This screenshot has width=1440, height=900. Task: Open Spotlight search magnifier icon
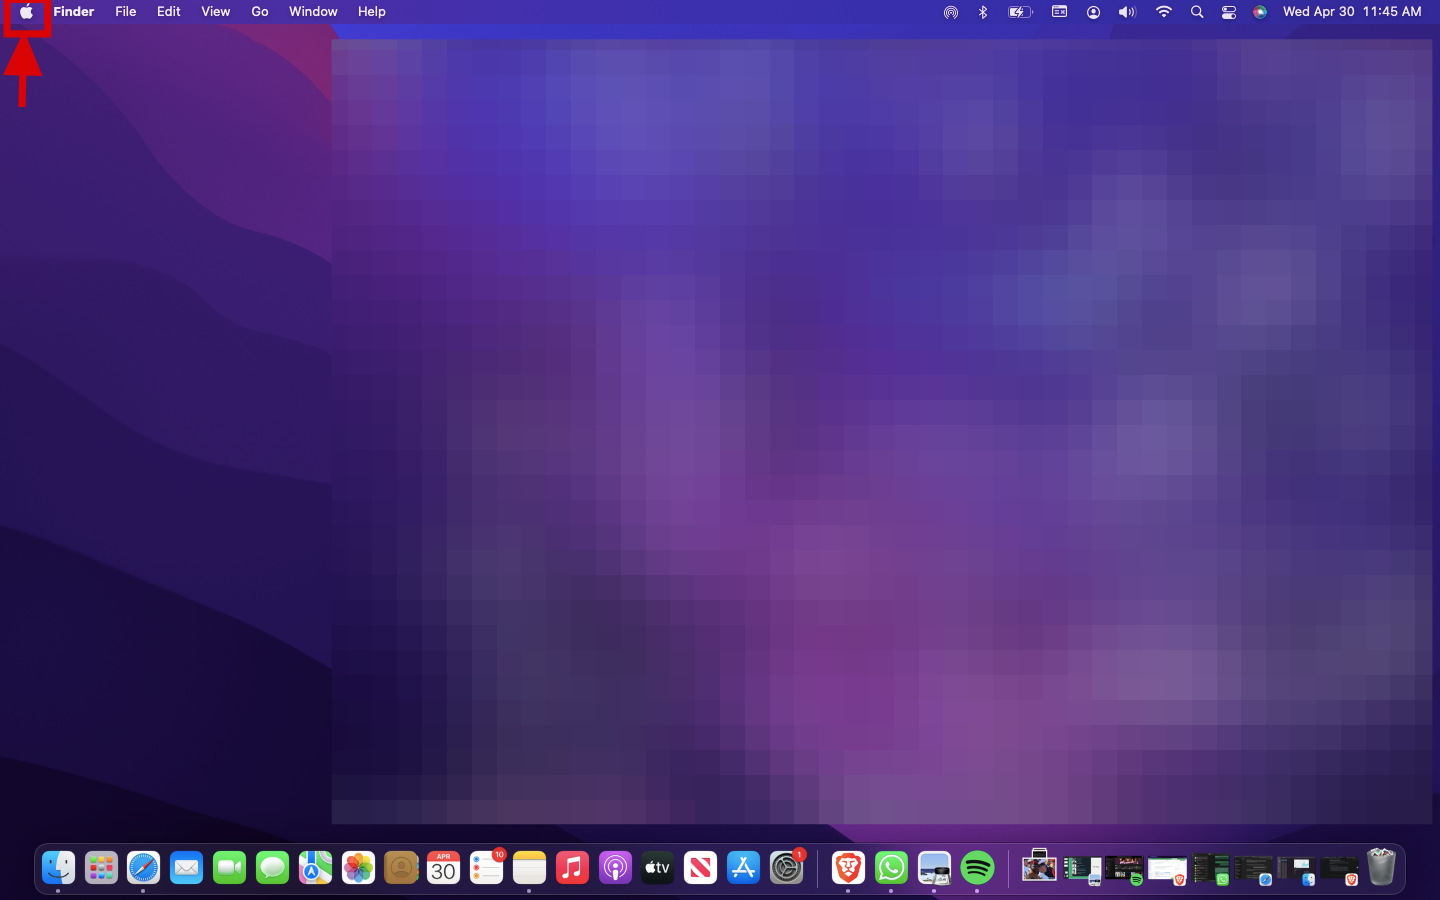(x=1197, y=12)
